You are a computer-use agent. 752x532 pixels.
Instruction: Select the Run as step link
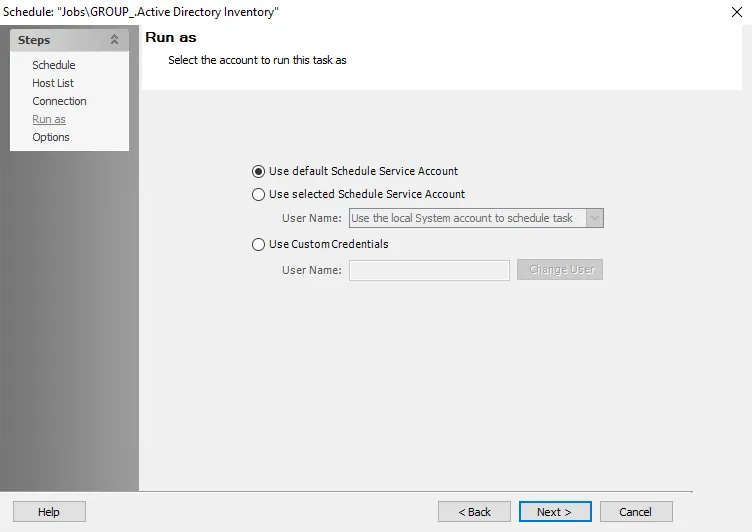coord(49,119)
